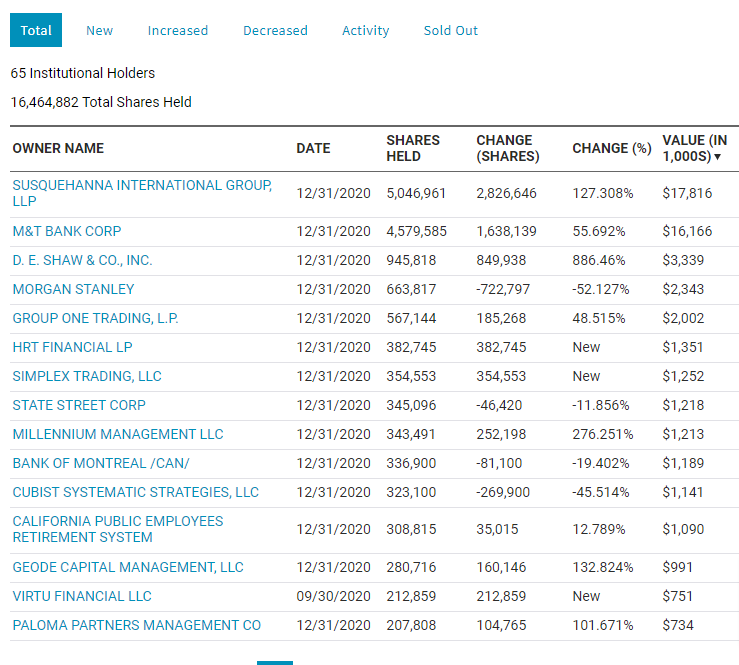Image resolution: width=739 pixels, height=665 pixels.
Task: Open D. E. Shaw & Co., Inc. link
Action: click(82, 260)
